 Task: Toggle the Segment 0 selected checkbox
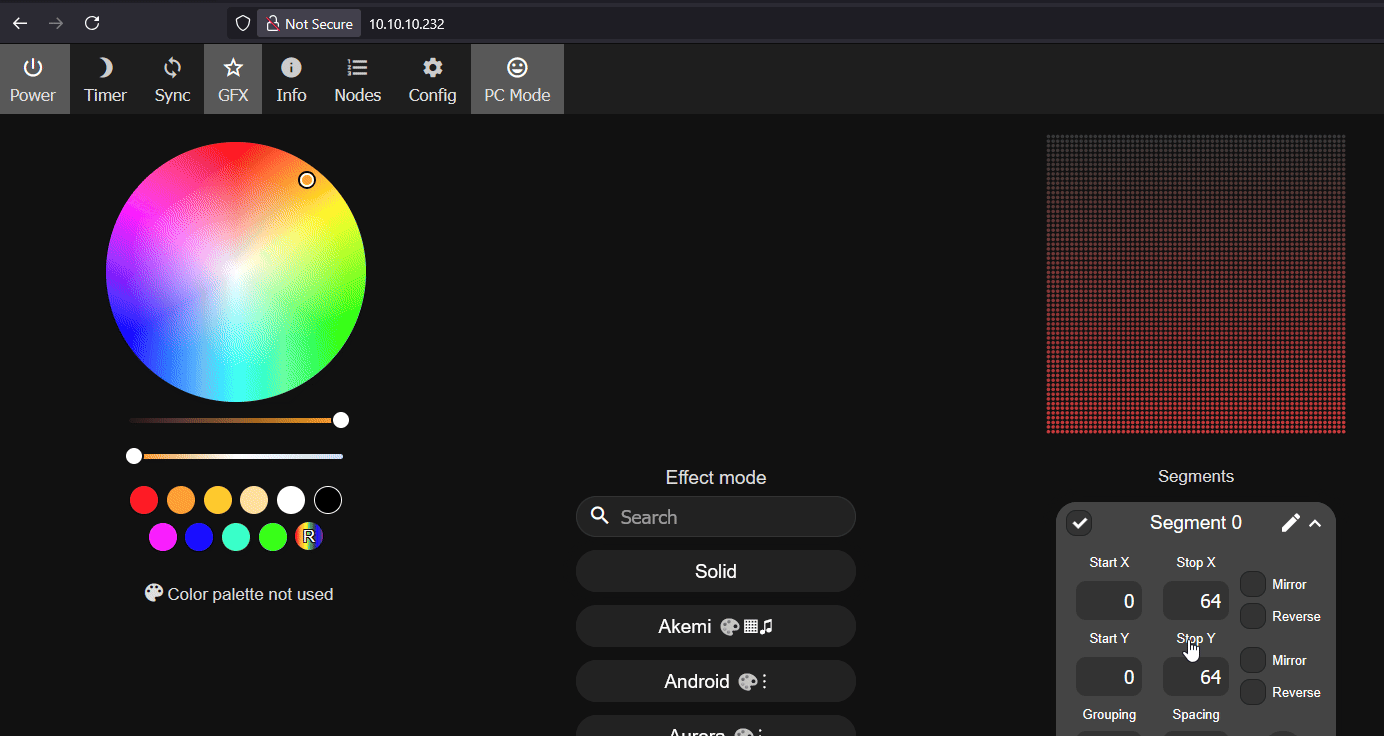1079,523
